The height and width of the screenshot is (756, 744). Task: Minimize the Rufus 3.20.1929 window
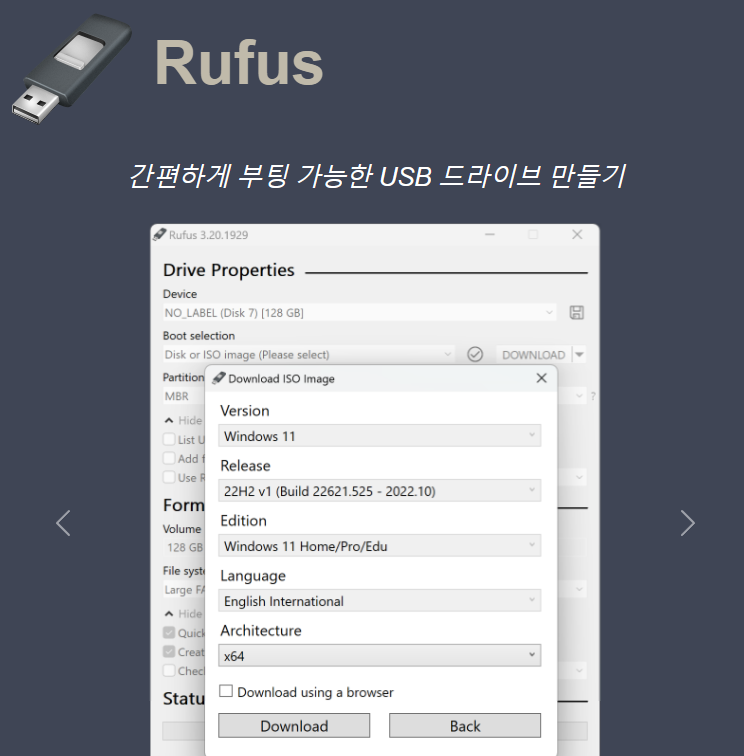[x=490, y=235]
